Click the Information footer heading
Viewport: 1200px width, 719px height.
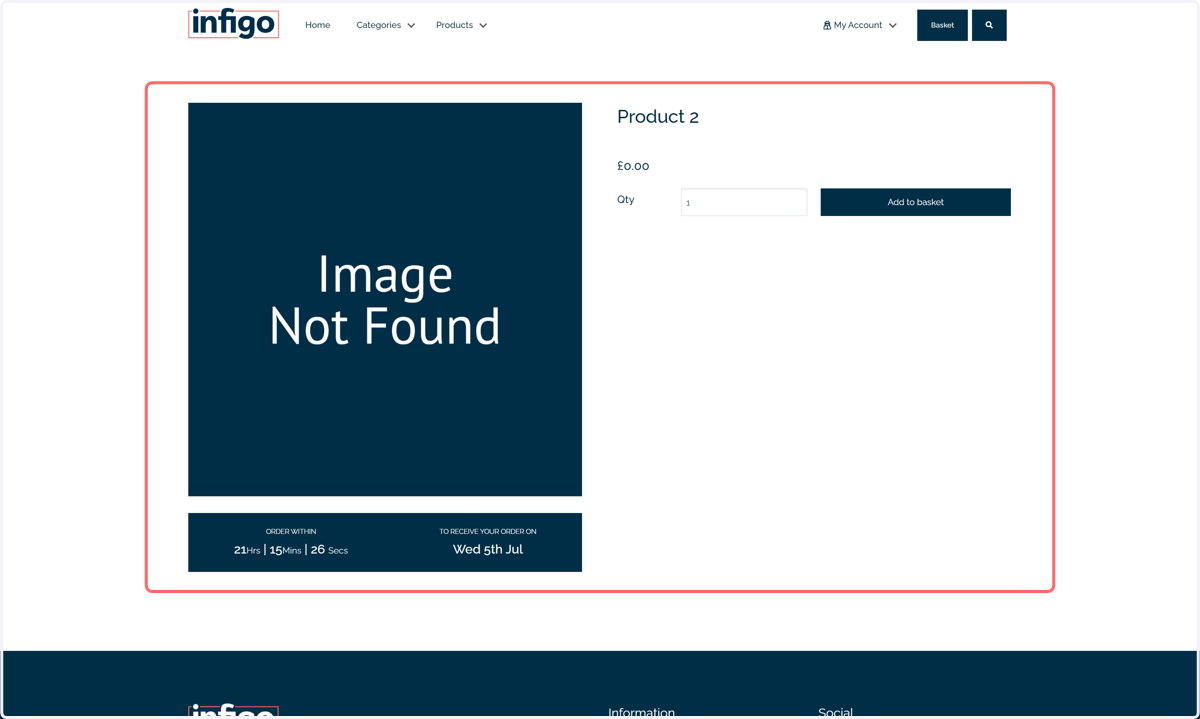641,712
